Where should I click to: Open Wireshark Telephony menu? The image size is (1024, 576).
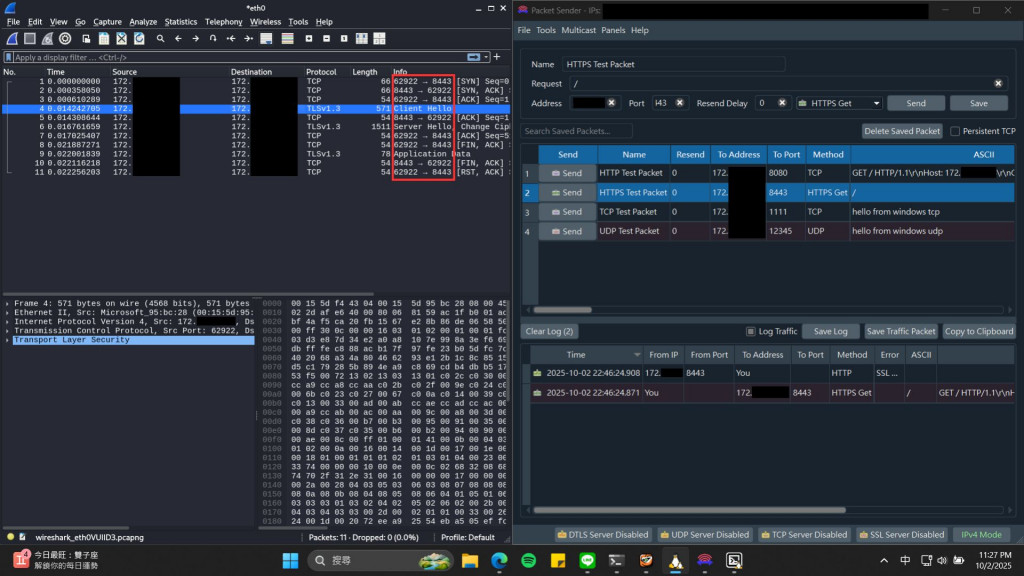pyautogui.click(x=223, y=22)
